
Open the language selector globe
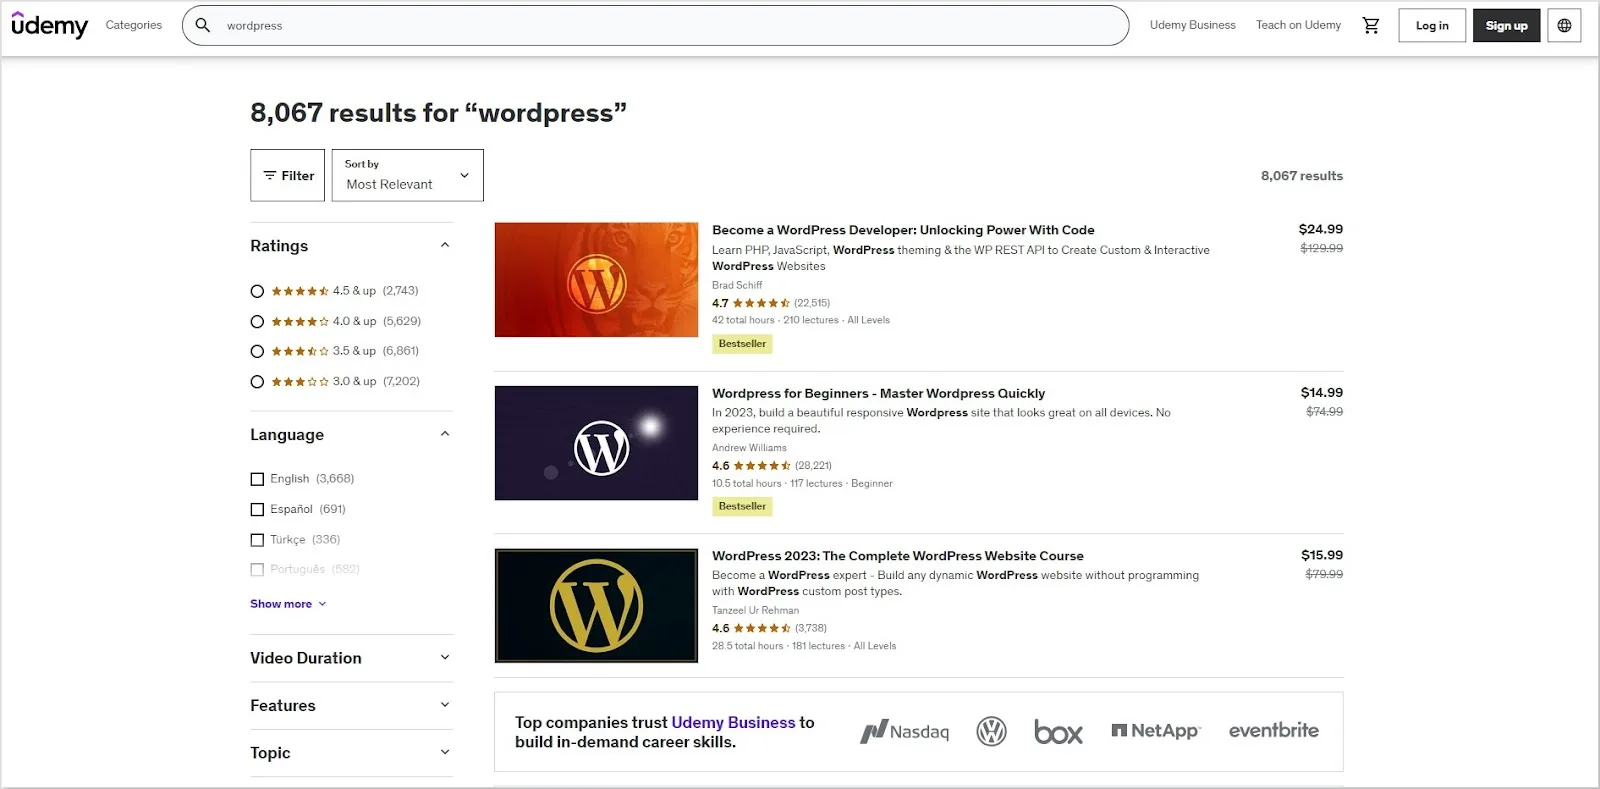point(1564,25)
